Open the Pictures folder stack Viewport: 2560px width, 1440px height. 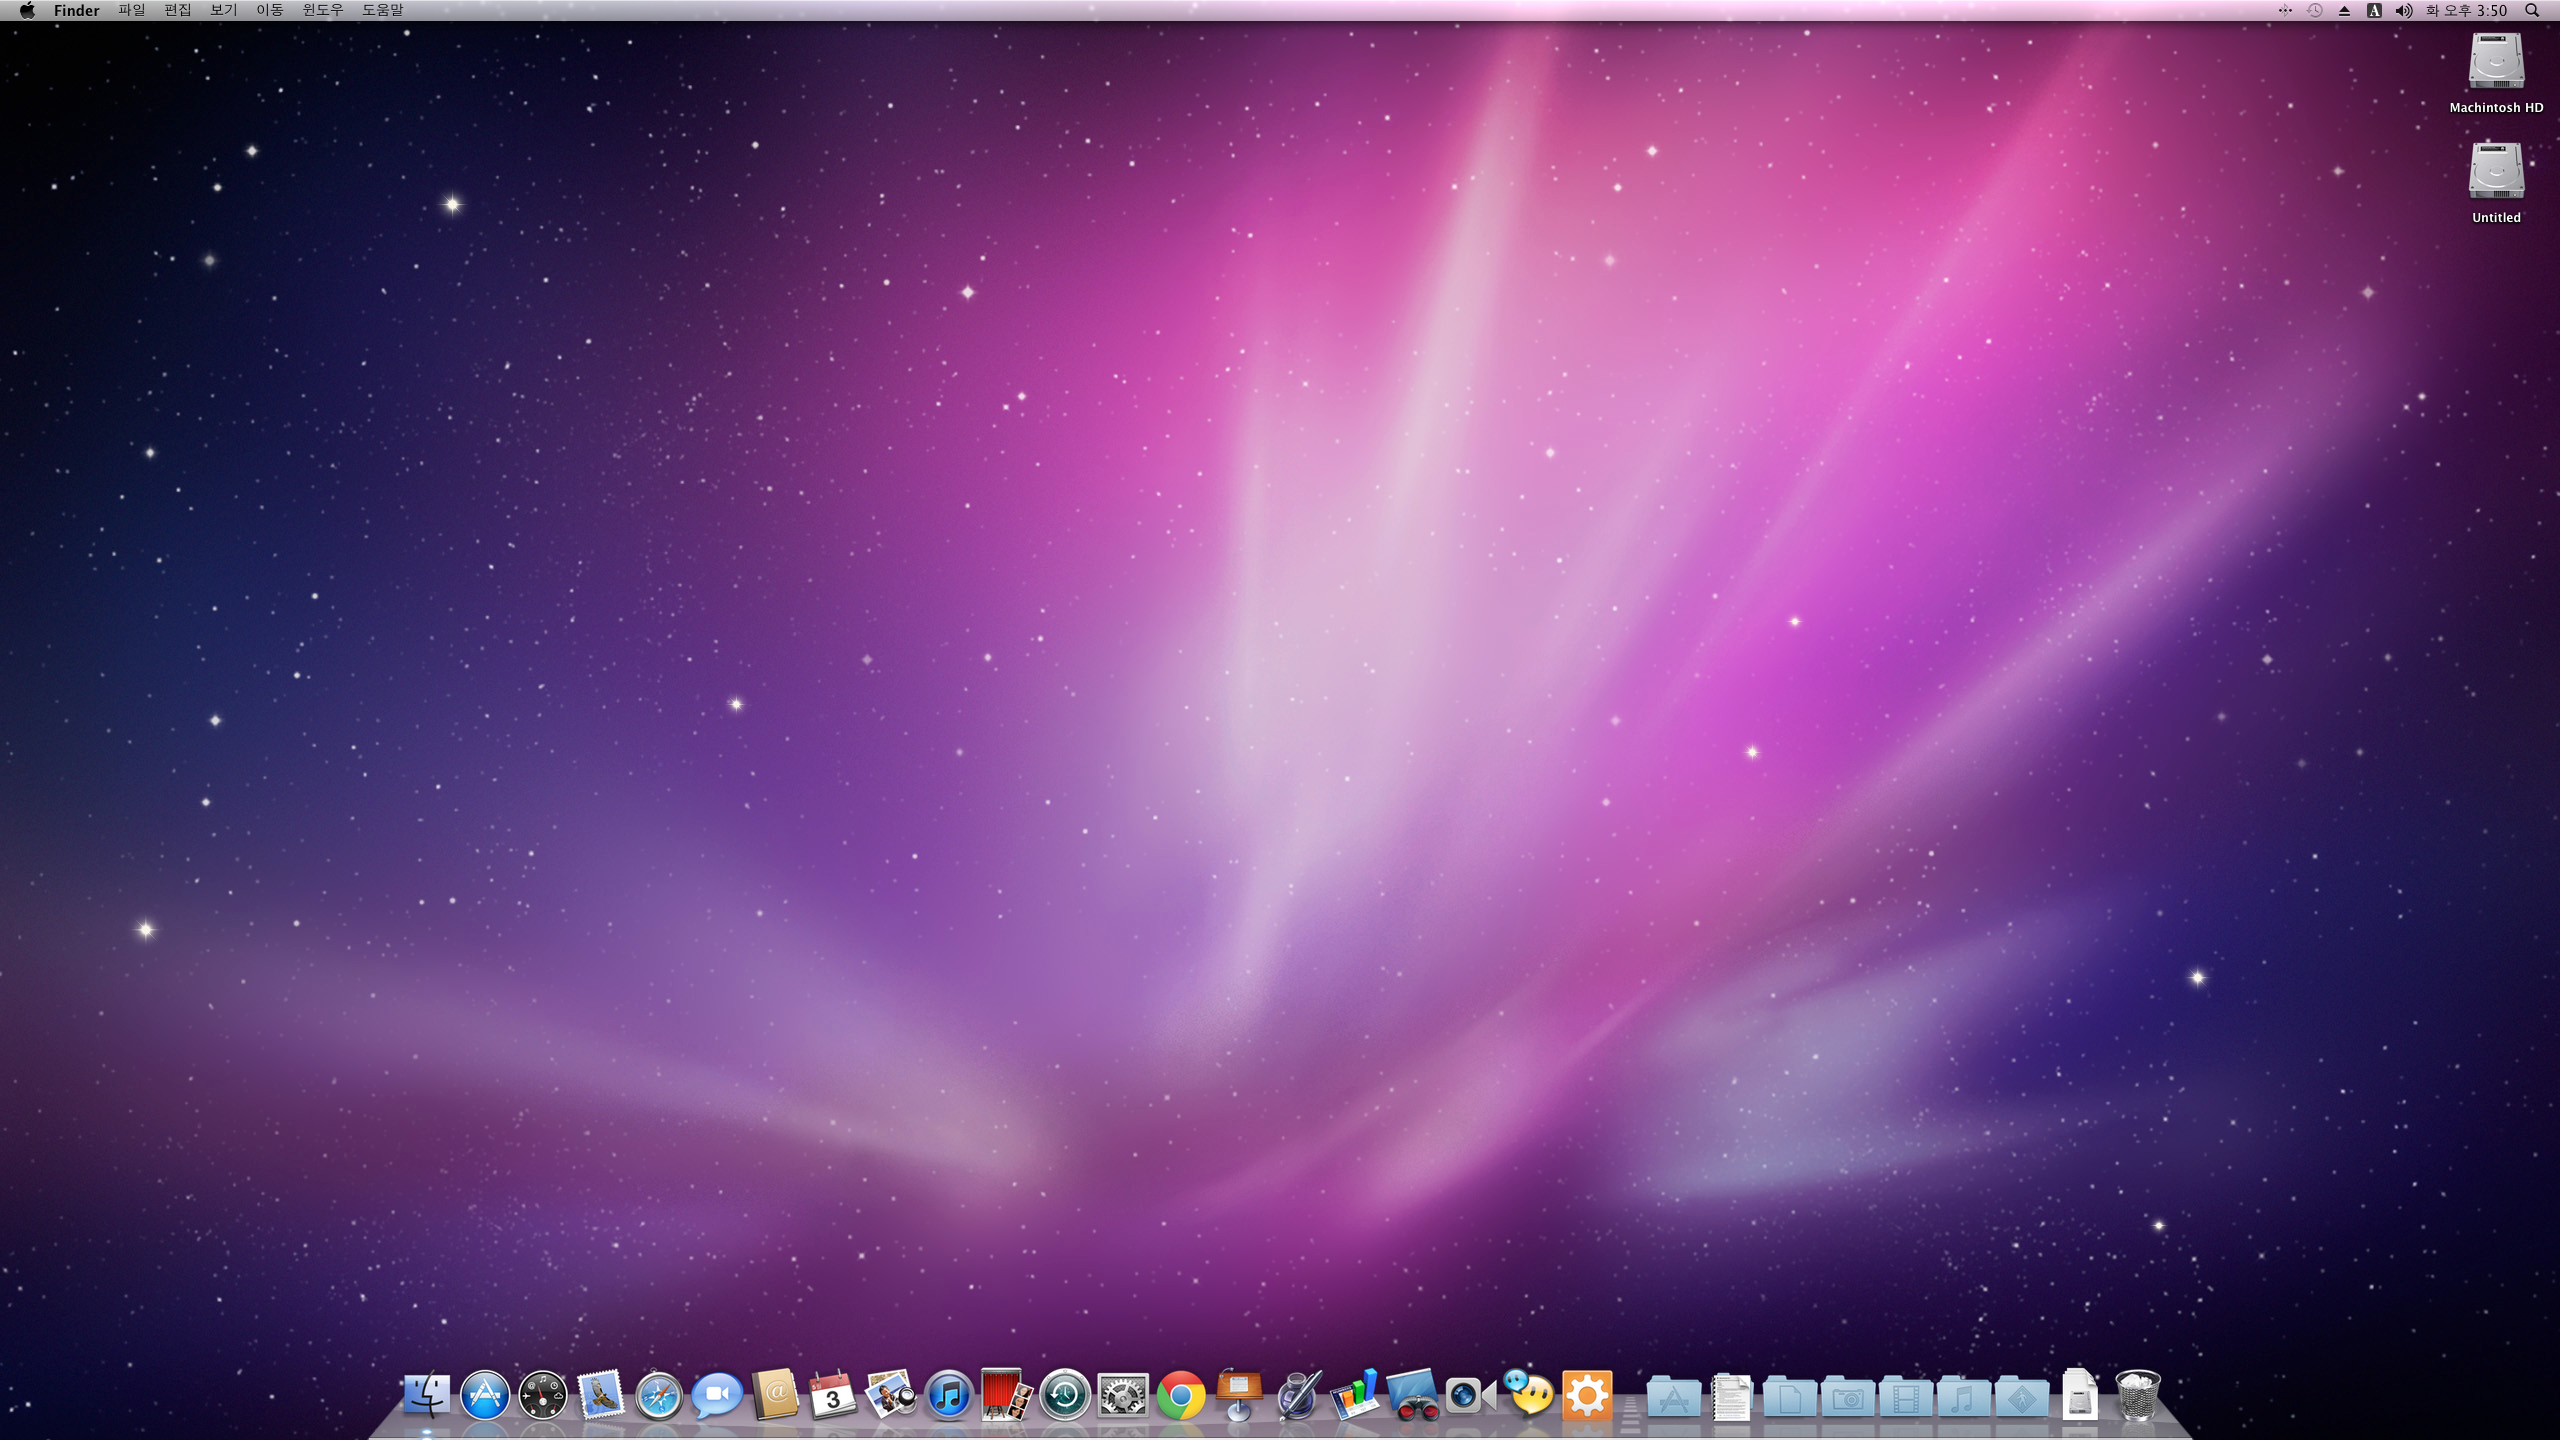pyautogui.click(x=1848, y=1394)
